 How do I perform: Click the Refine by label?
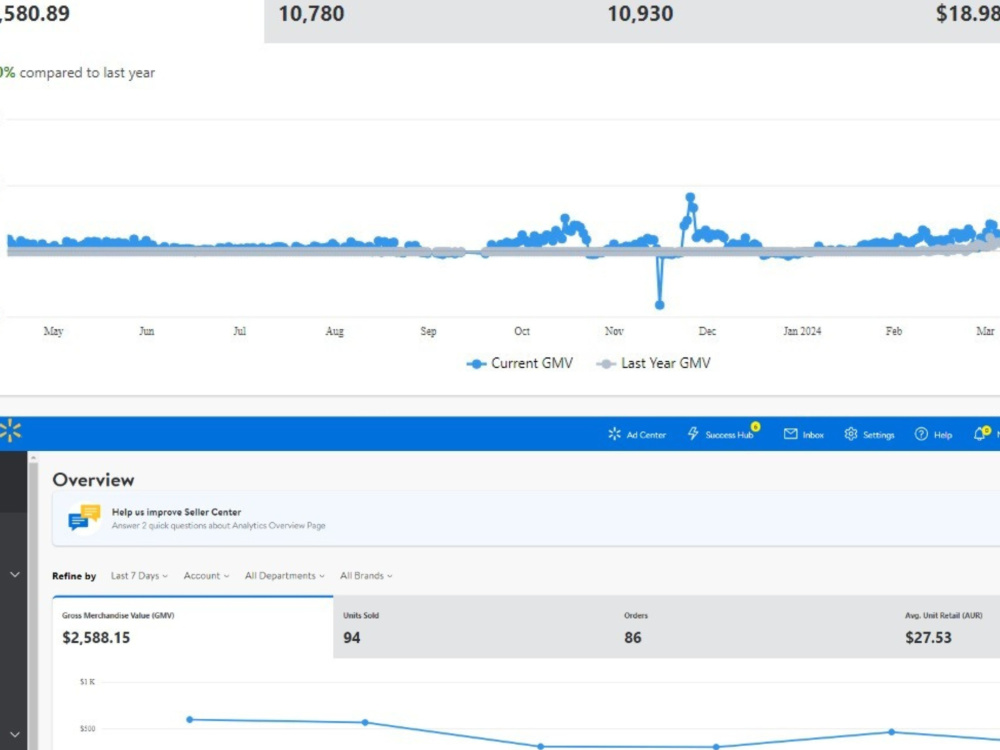[74, 576]
